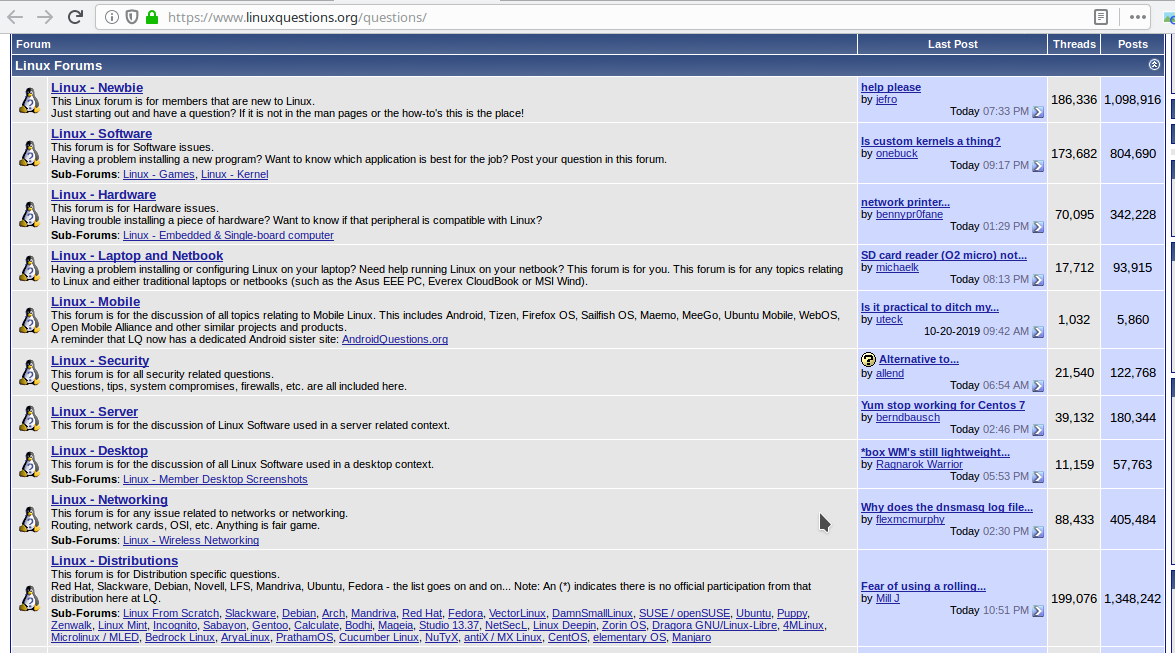Click the go-to-last-post arrow for Fear of using a rolling...
The height and width of the screenshot is (653, 1175).
1038,610
